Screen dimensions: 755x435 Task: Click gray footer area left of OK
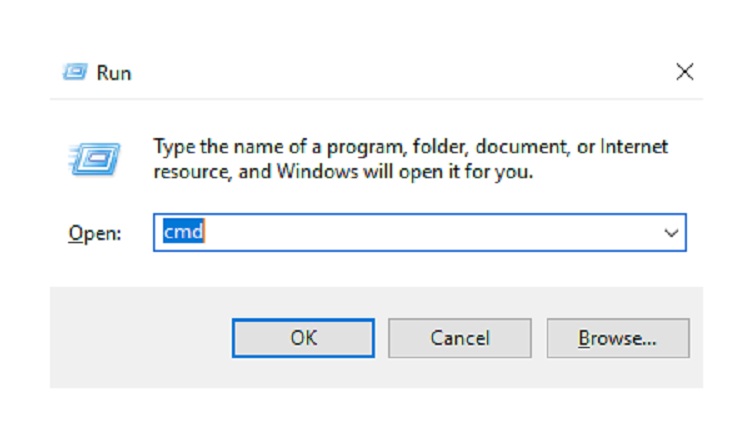click(x=140, y=338)
